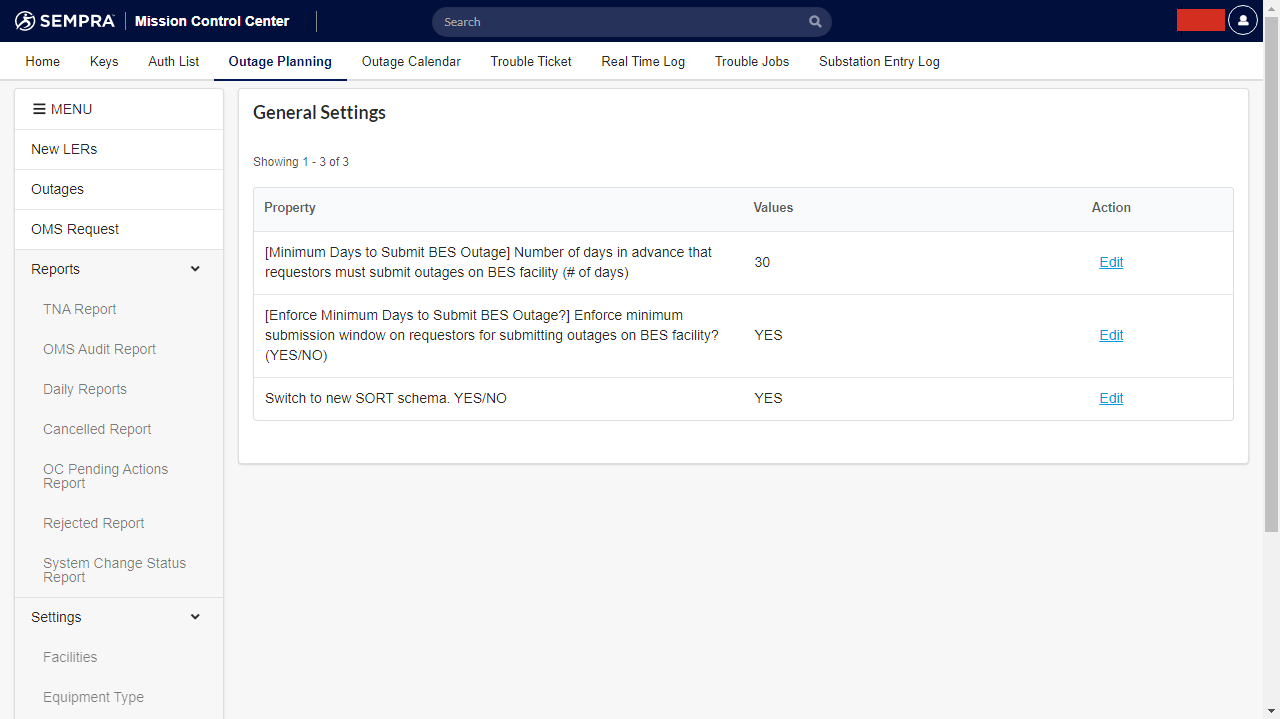Open the Facilities settings page

[70, 657]
